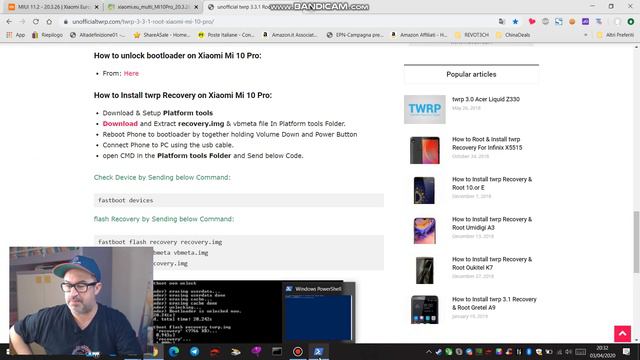Click the 'fastboot devices' command text

point(126,200)
